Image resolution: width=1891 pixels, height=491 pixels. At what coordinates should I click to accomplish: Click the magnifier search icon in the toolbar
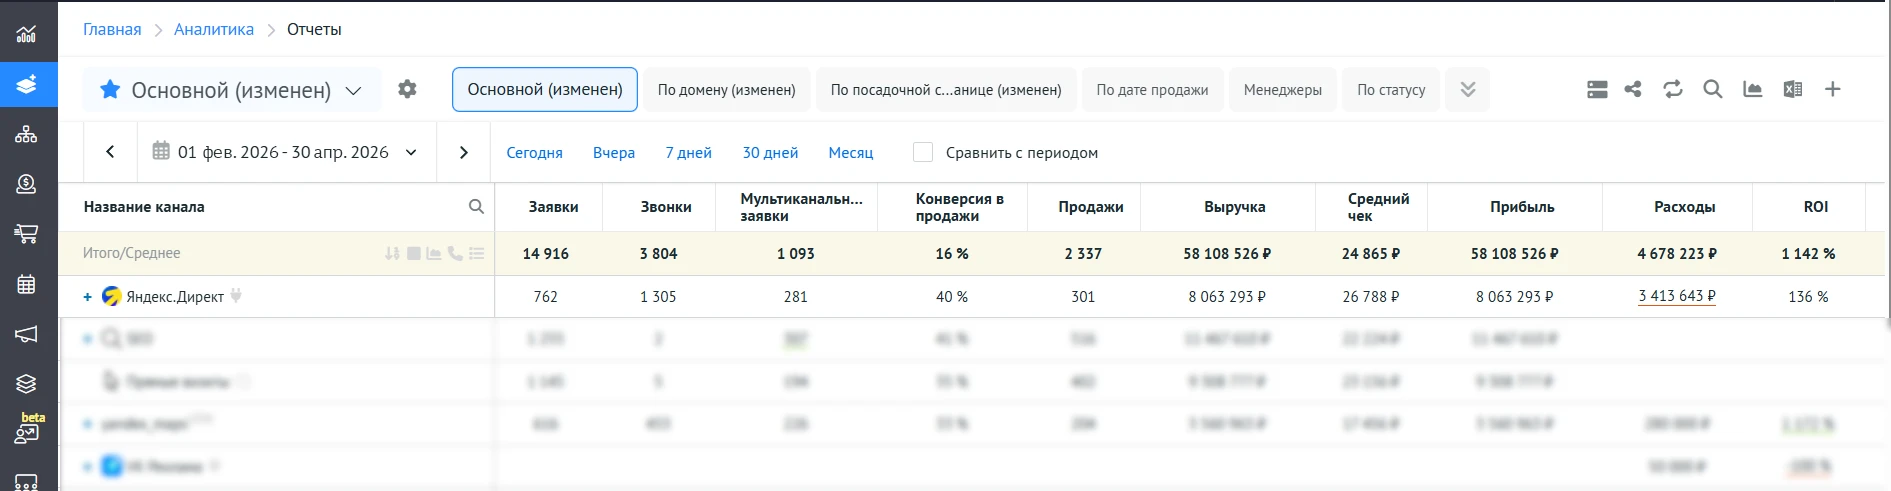[1713, 89]
